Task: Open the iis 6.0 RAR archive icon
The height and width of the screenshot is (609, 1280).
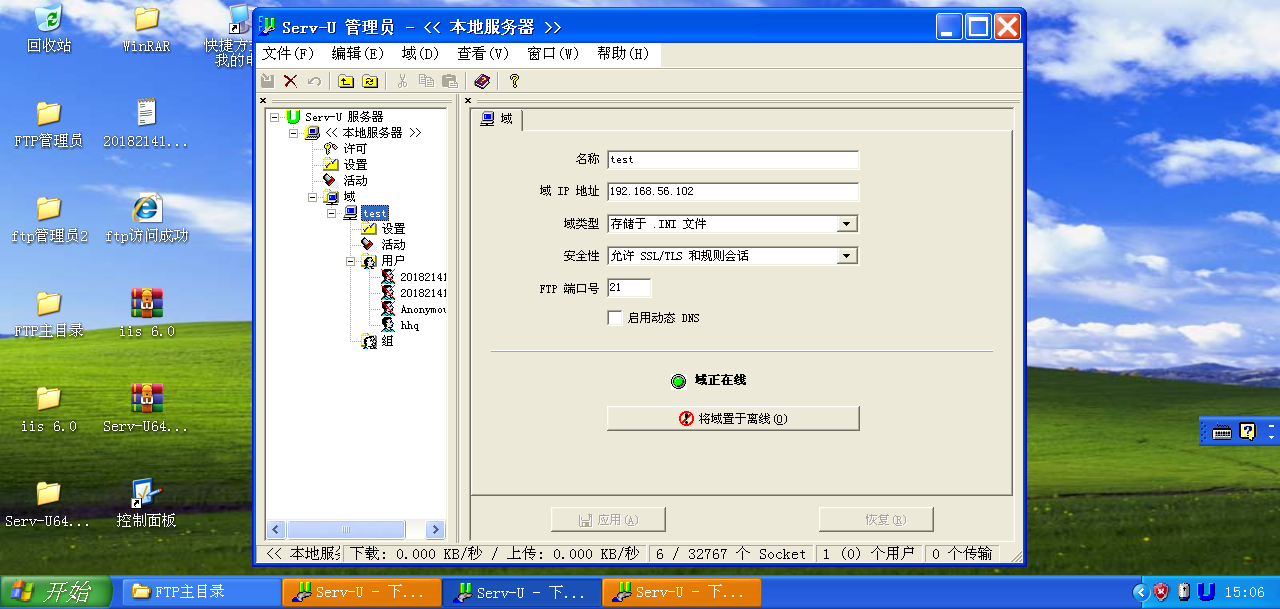Action: coord(146,314)
